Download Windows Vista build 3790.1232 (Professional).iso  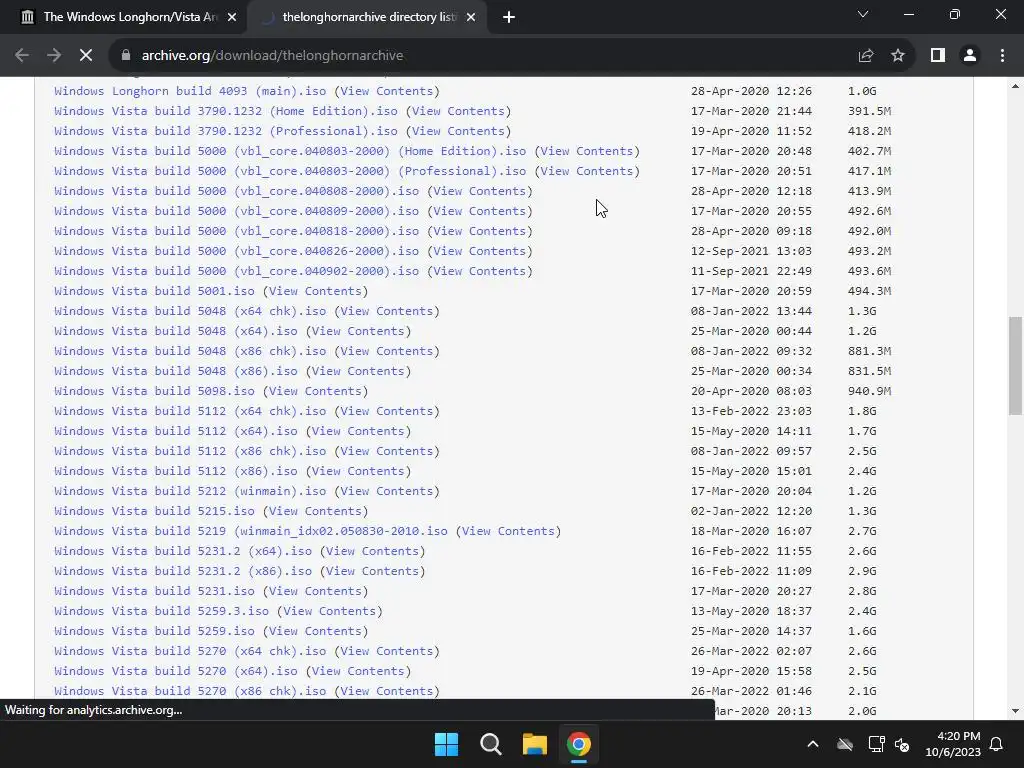(226, 131)
